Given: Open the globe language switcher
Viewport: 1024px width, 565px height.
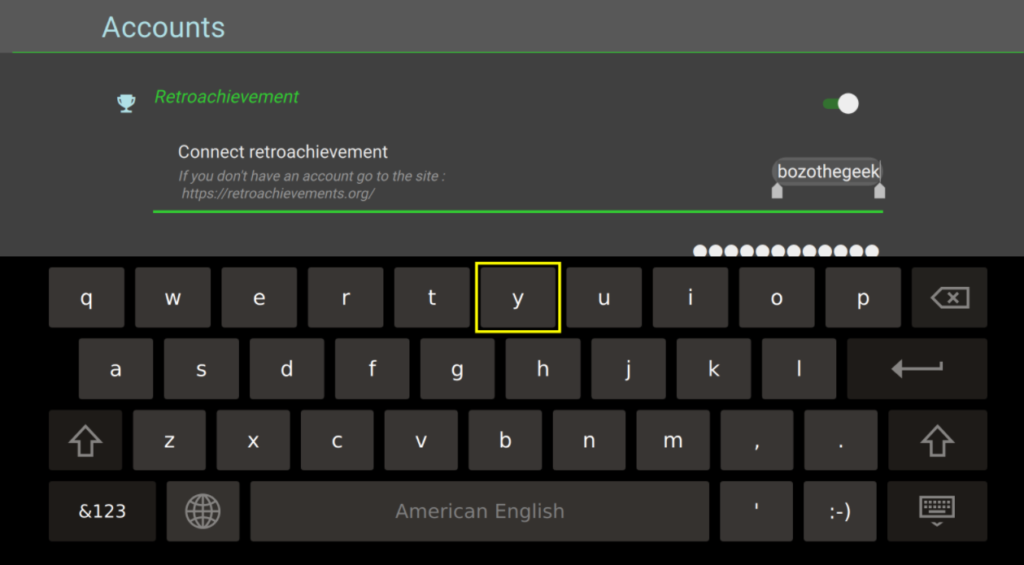Looking at the screenshot, I should coord(202,511).
